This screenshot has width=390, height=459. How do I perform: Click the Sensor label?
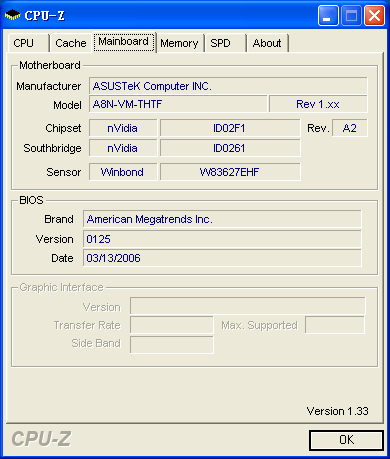[64, 172]
